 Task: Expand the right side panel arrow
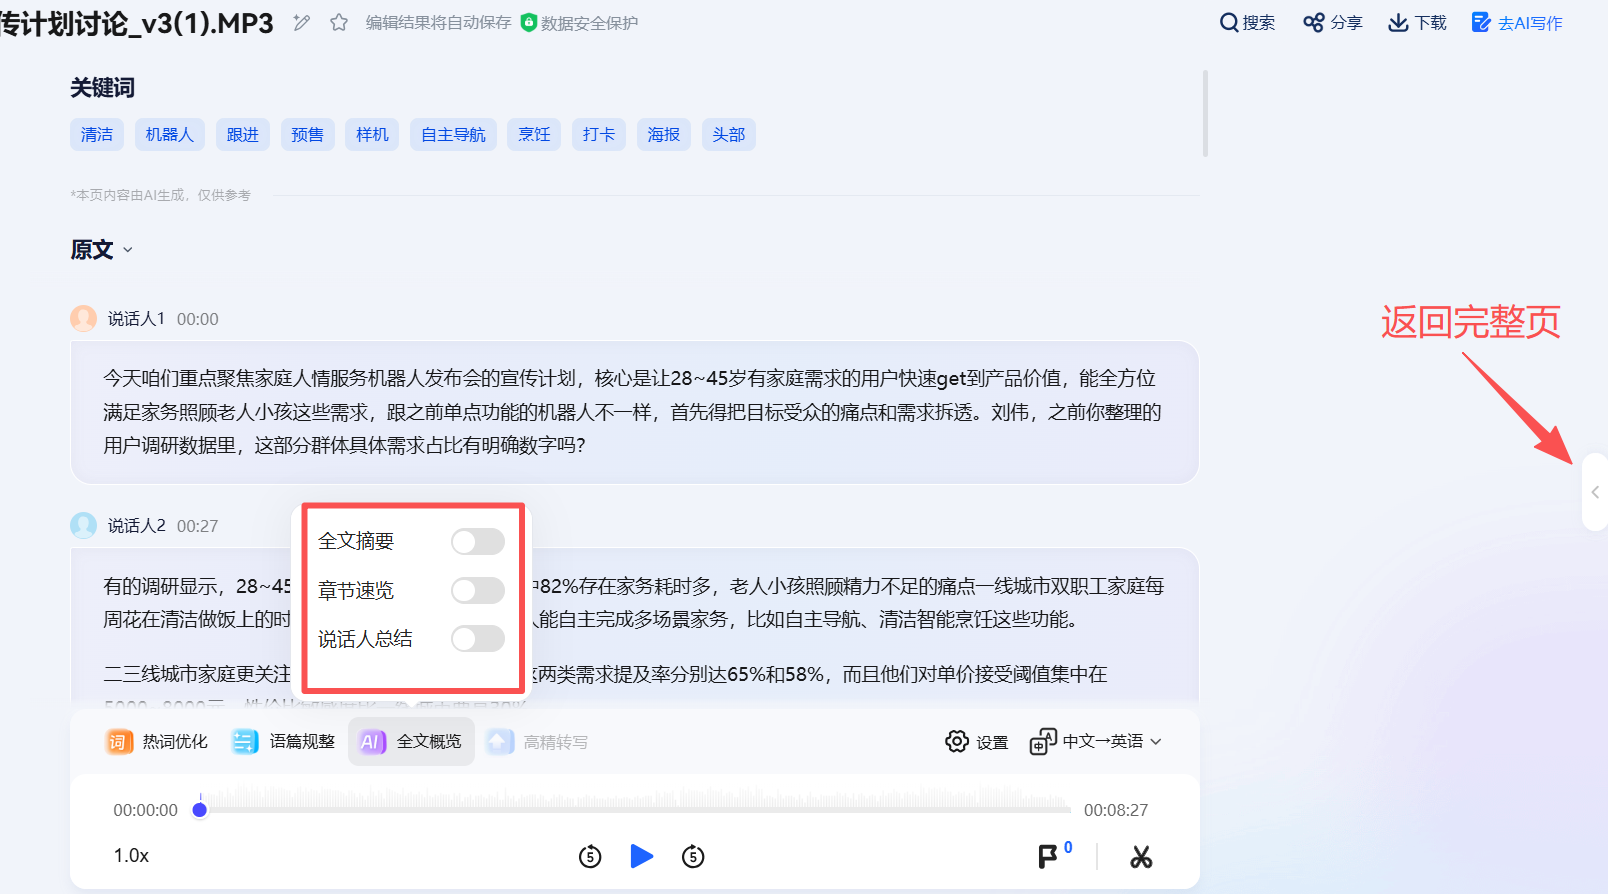click(1595, 492)
